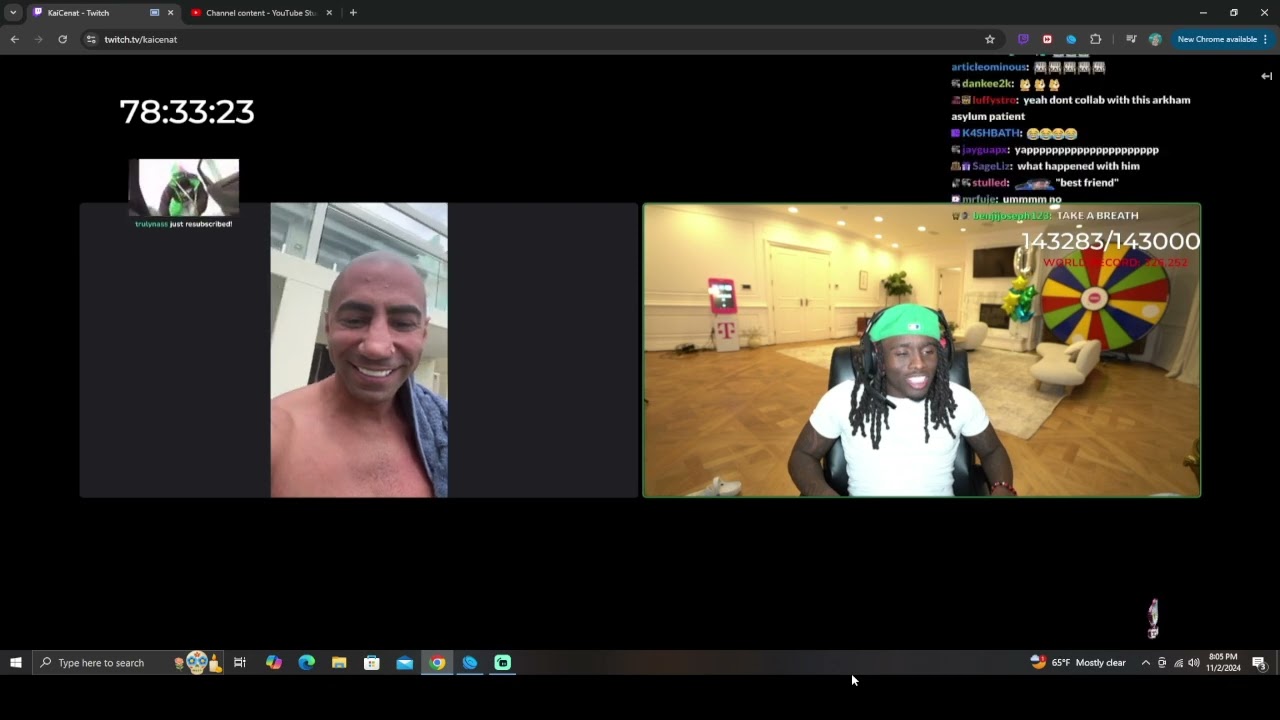The width and height of the screenshot is (1280, 720).
Task: Open the notification Action Center
Action: pos(1259,663)
